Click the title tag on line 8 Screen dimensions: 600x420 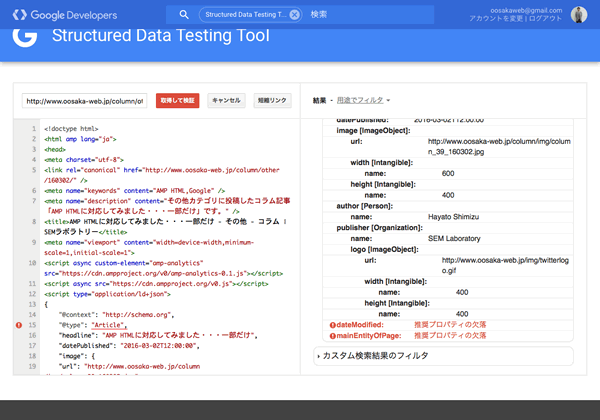coord(165,227)
